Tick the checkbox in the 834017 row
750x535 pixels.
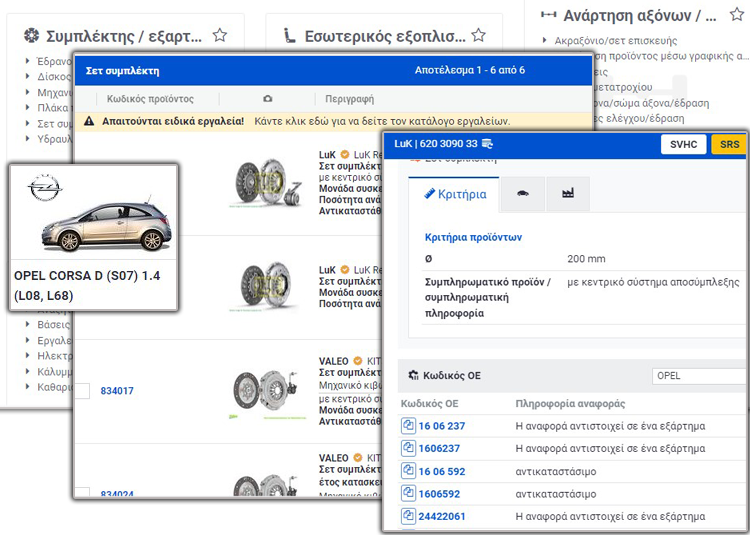(x=83, y=391)
